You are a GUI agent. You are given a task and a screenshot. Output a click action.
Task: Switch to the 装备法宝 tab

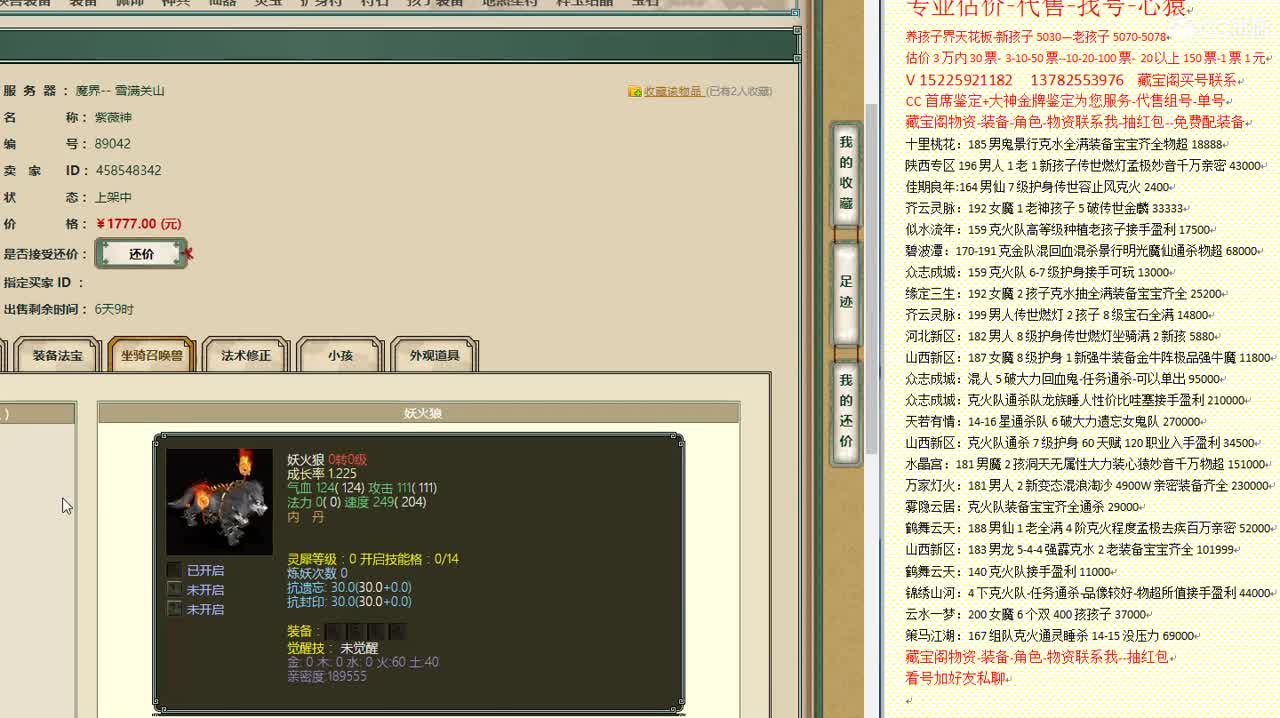click(x=57, y=355)
